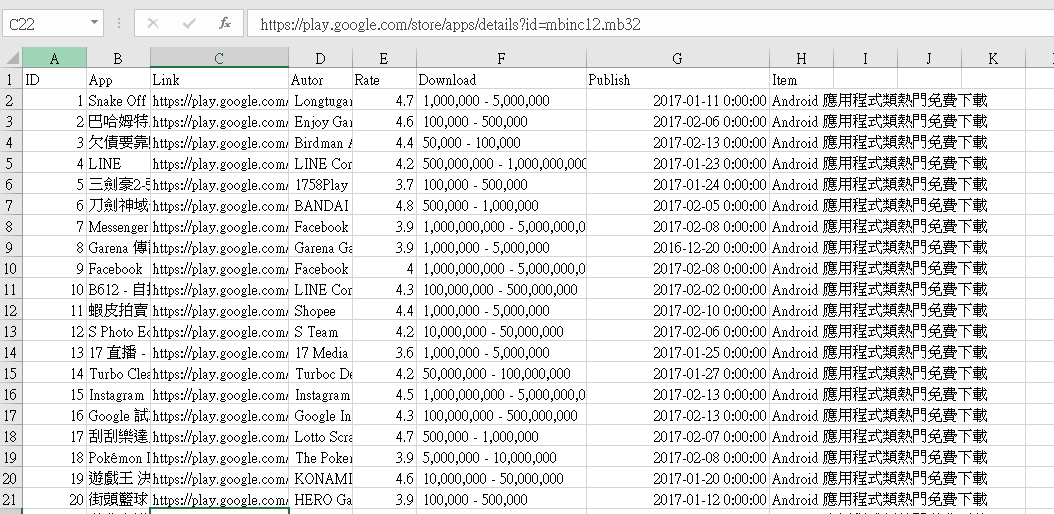Click the 'Item' header cell

click(801, 80)
